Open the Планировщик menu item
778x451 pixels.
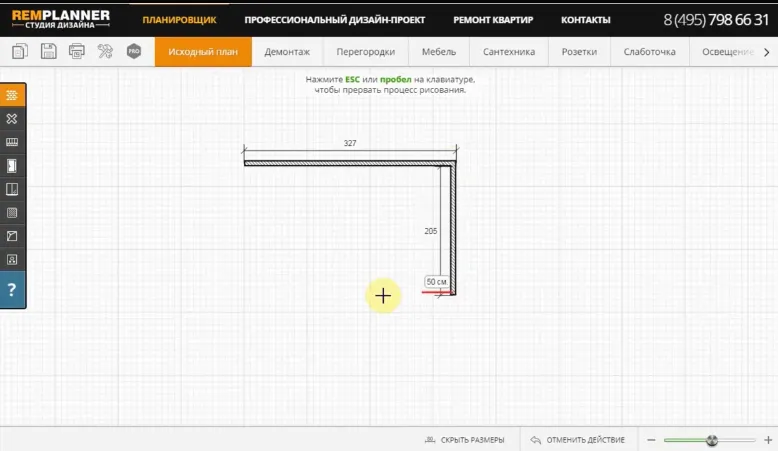[x=179, y=20]
